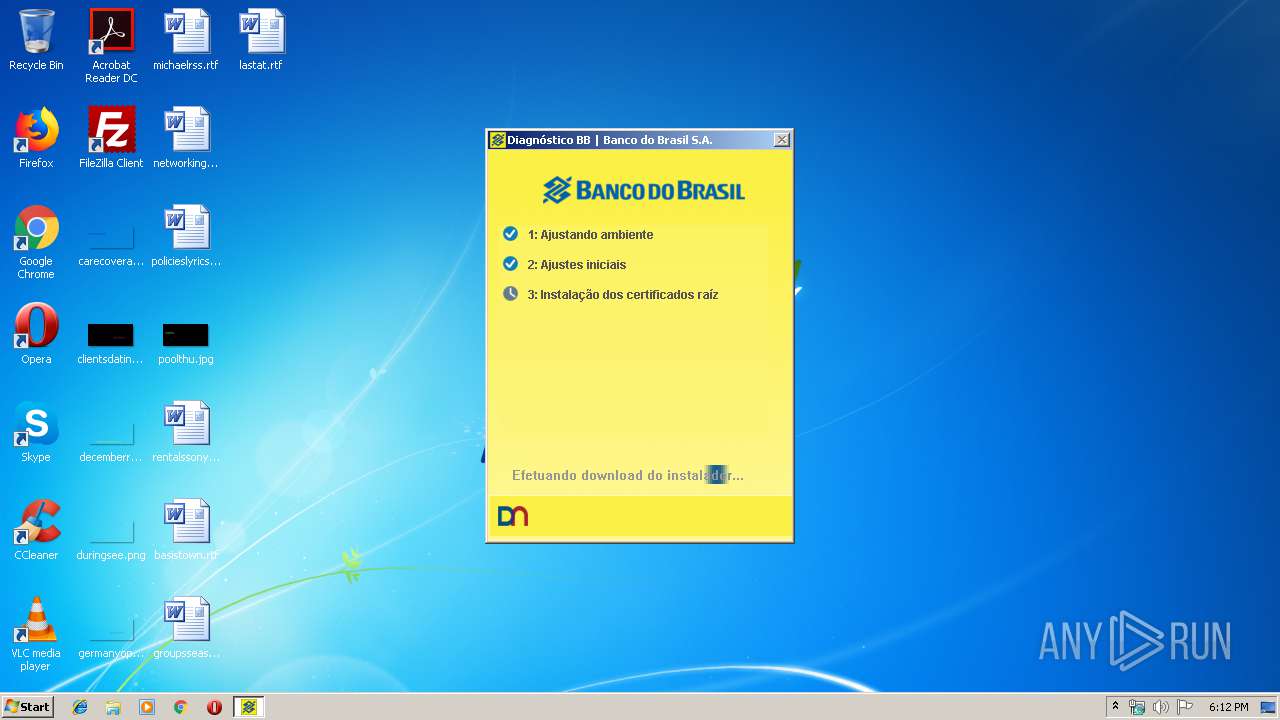The image size is (1280, 720).
Task: Open Windows Explorer folder on taskbar
Action: 113,707
